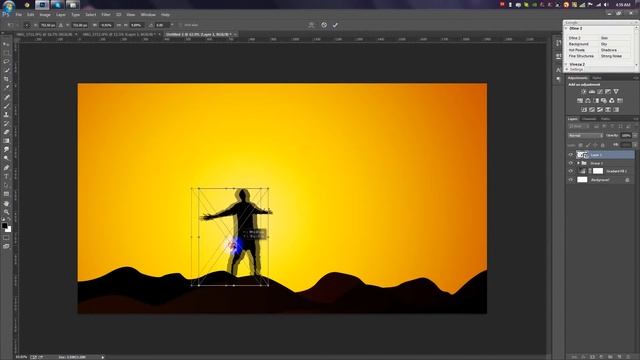Select the Lasso tool
Viewport: 640px width, 360px height.
[6, 62]
